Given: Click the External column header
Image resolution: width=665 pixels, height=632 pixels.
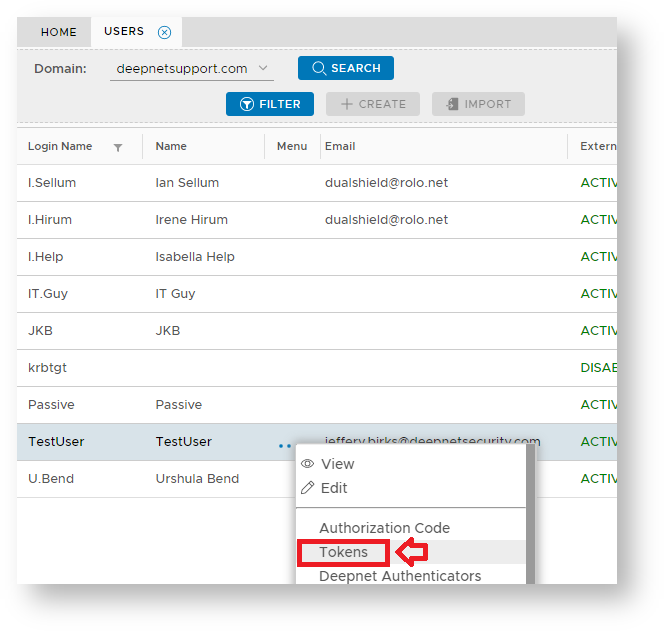Looking at the screenshot, I should coord(598,146).
